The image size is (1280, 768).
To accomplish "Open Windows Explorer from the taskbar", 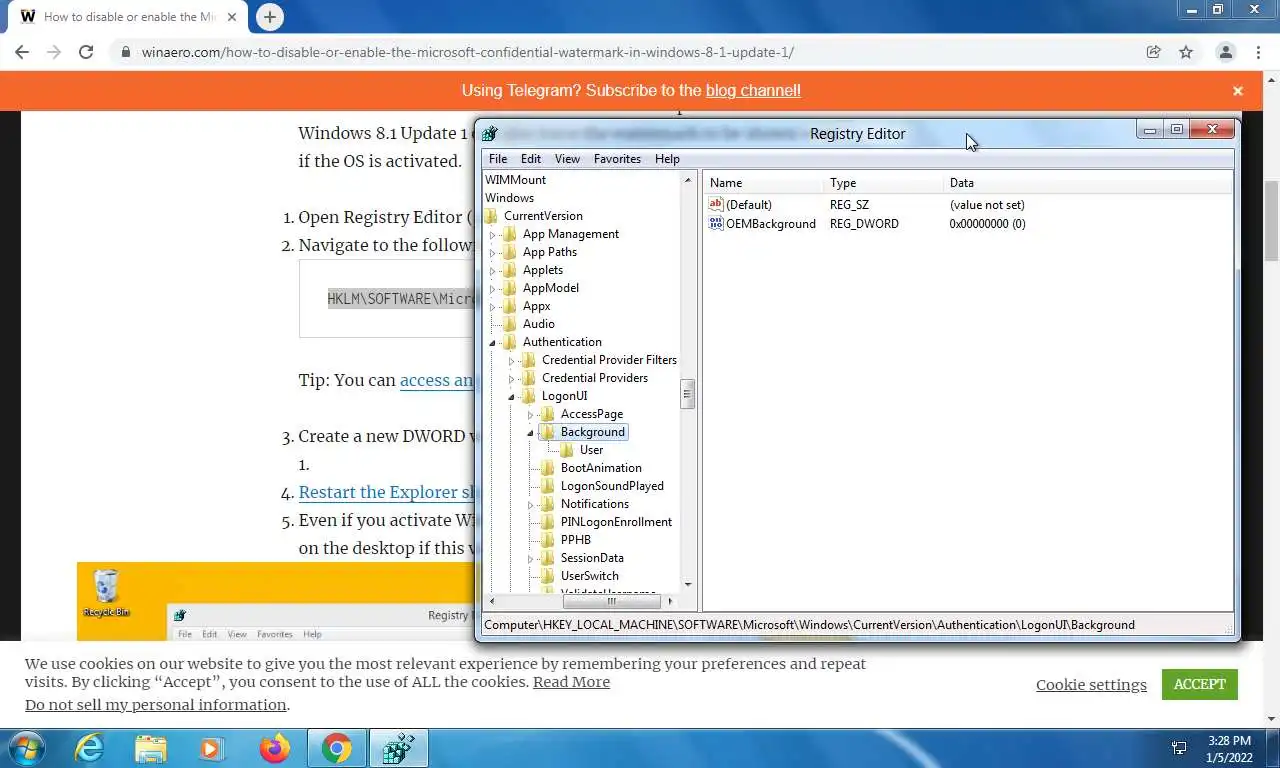I will pyautogui.click(x=151, y=748).
